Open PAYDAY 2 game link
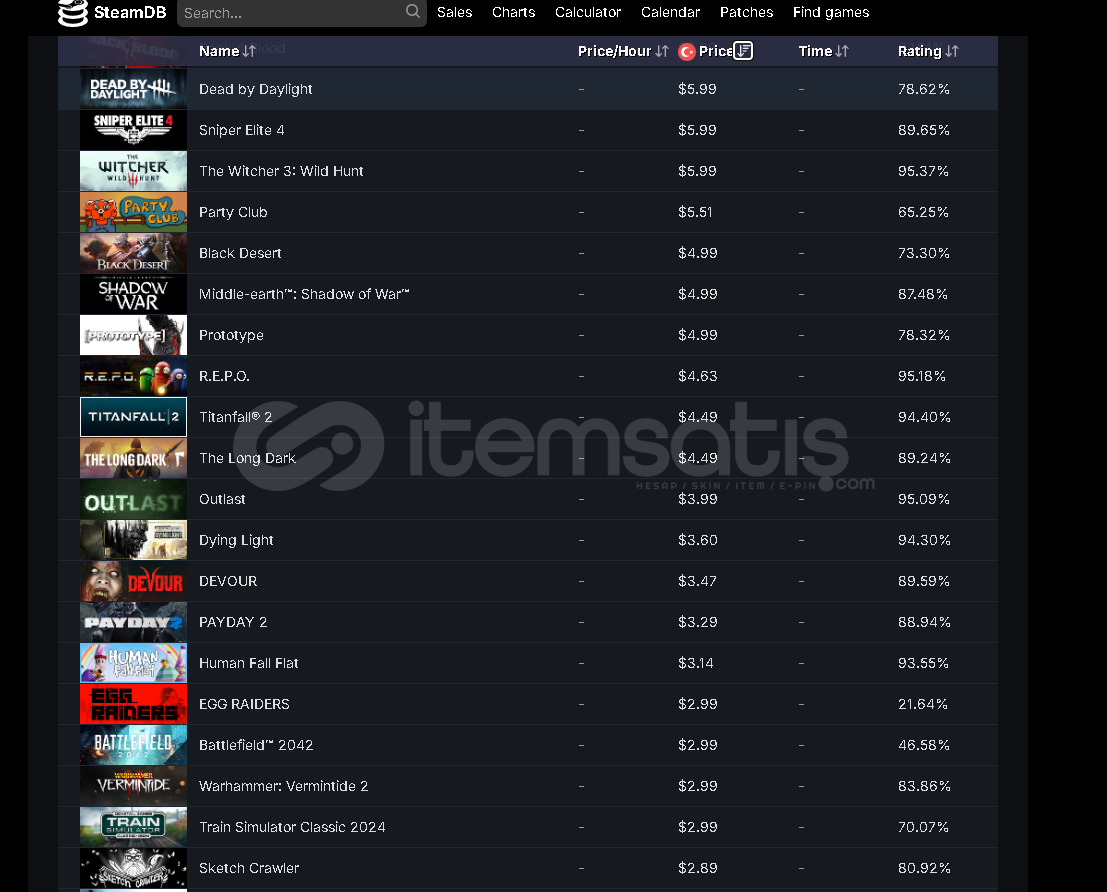This screenshot has width=1107, height=892. click(x=233, y=622)
